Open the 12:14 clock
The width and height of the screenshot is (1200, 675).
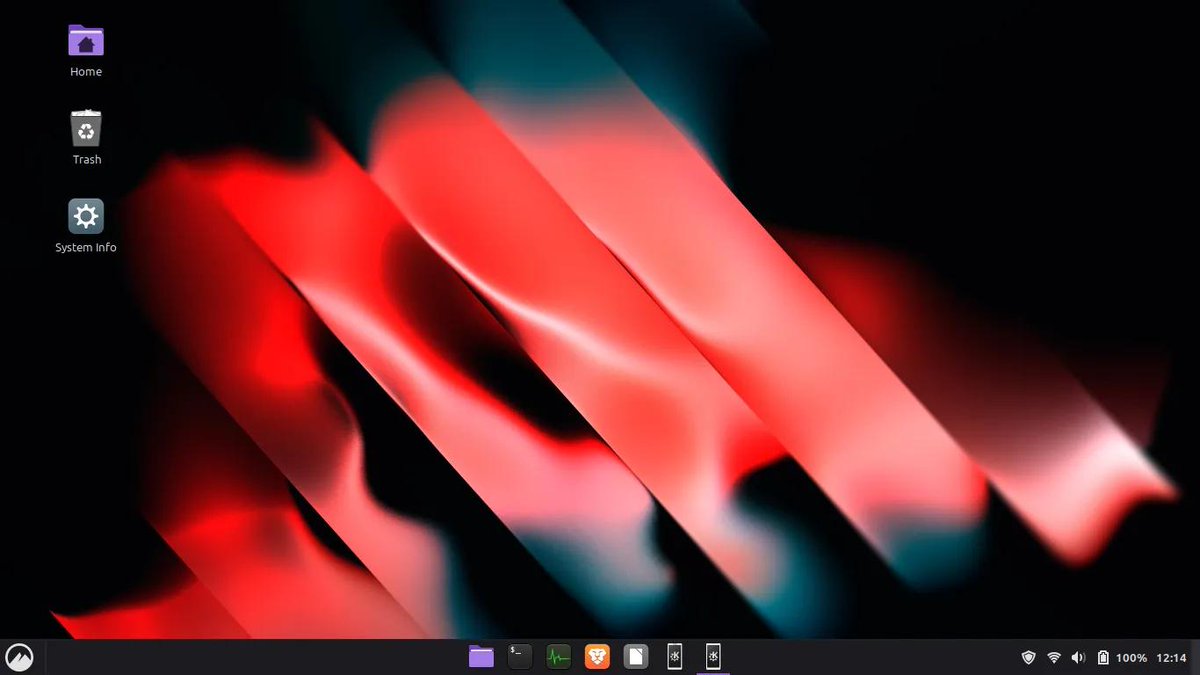[x=1171, y=658]
